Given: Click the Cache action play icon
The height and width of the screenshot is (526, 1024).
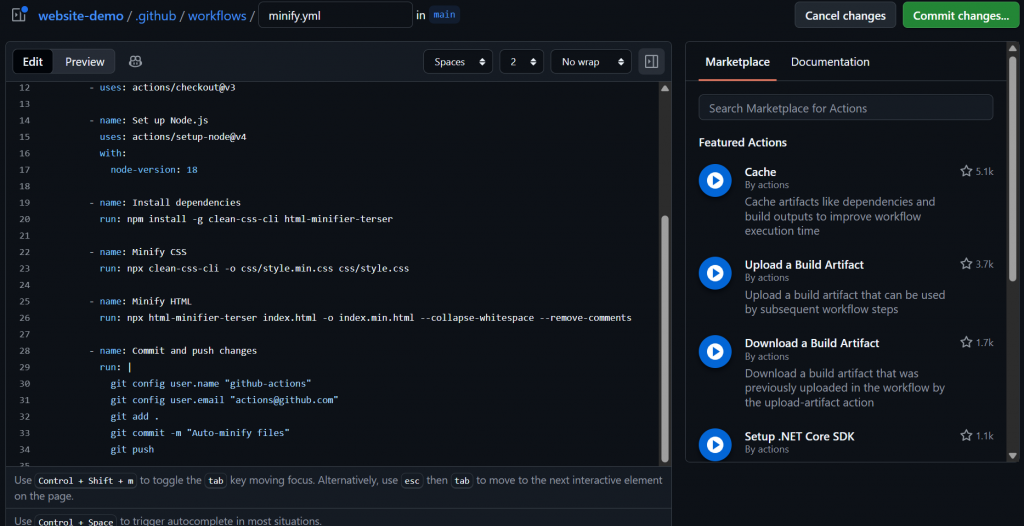Looking at the screenshot, I should click(714, 180).
